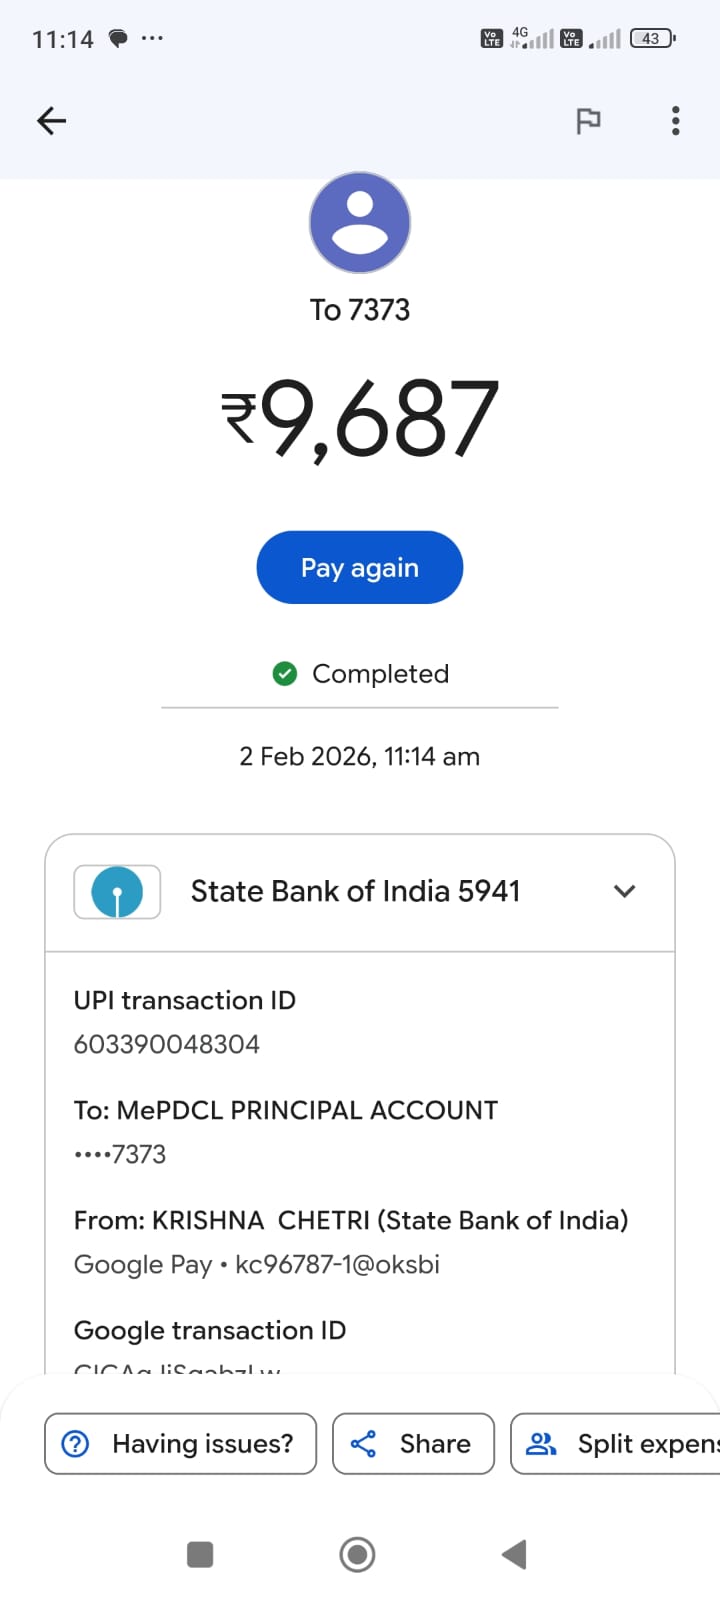
Task: Tap the battery indicator in status bar
Action: [x=652, y=39]
